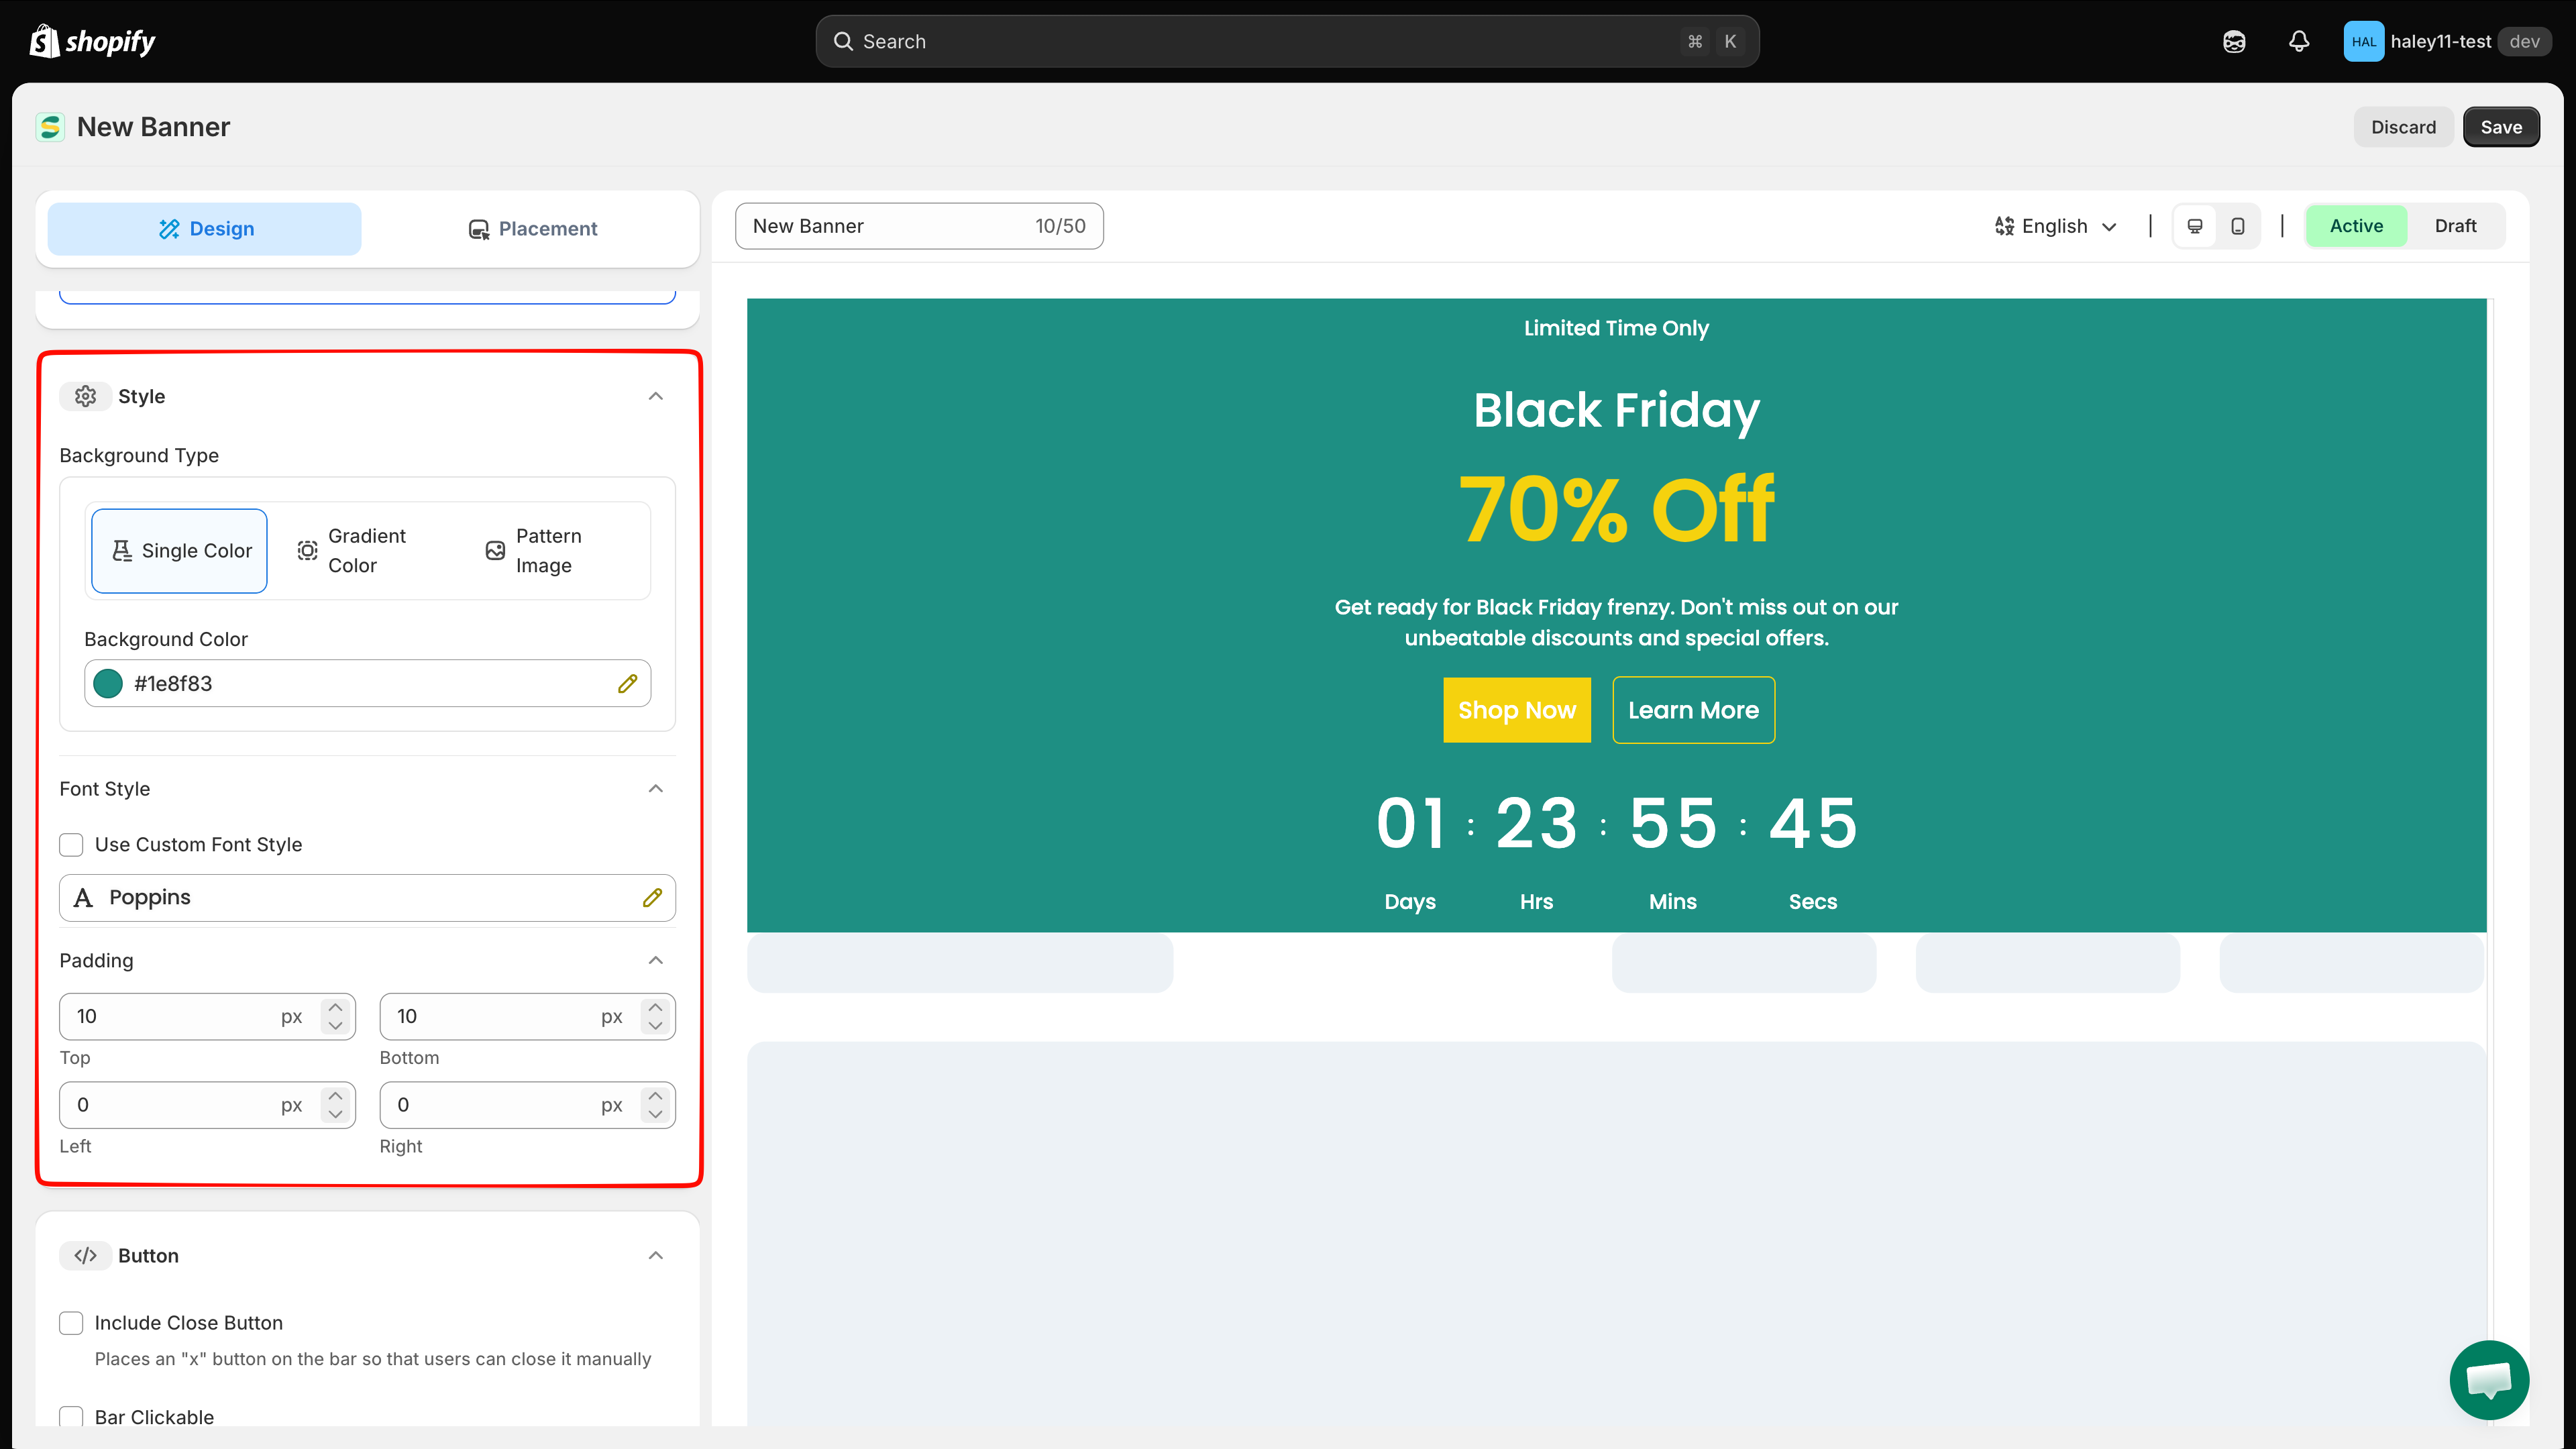Click the teal background color swatch

[x=108, y=683]
